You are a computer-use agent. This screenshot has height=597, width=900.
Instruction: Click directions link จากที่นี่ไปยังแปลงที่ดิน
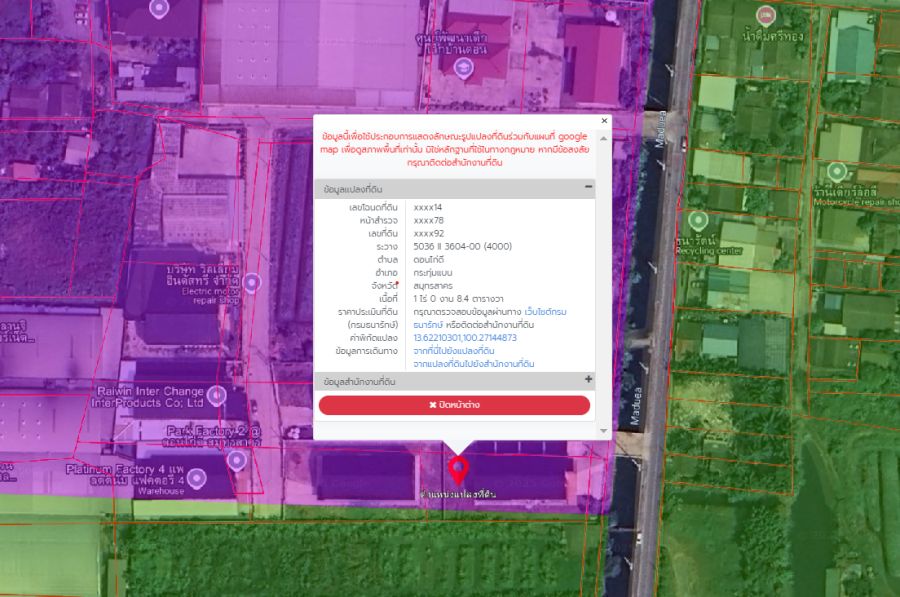(x=454, y=351)
